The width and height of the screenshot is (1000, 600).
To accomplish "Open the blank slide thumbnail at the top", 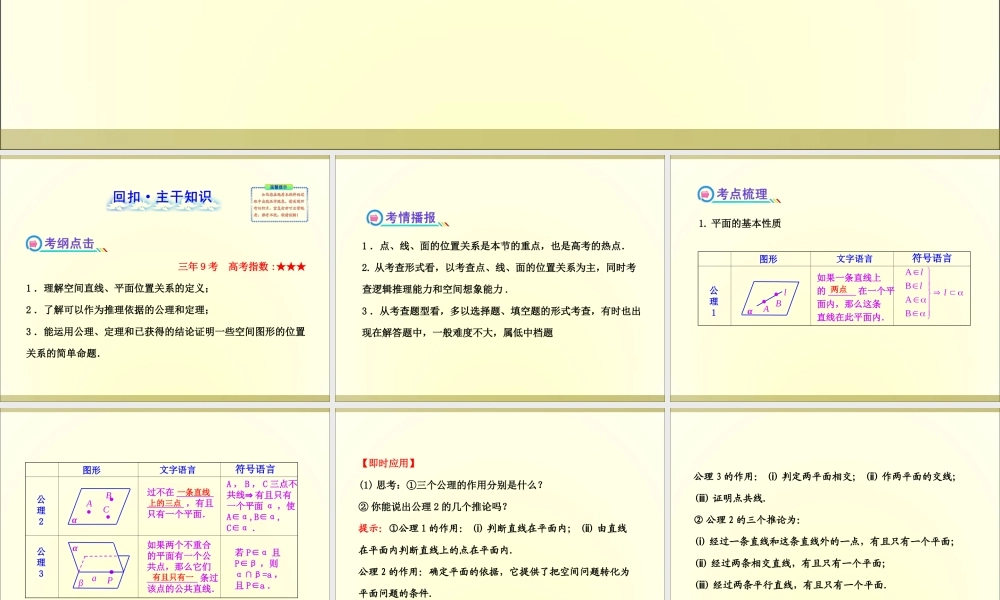I will [500, 75].
